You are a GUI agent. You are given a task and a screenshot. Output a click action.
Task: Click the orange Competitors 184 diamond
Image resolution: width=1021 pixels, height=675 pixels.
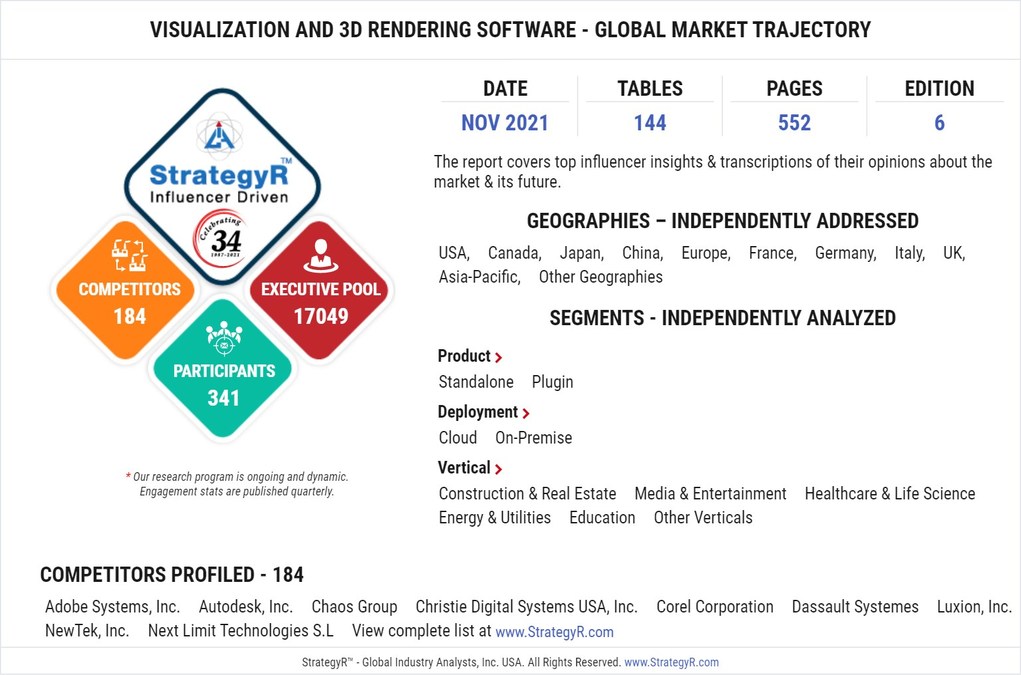[127, 290]
